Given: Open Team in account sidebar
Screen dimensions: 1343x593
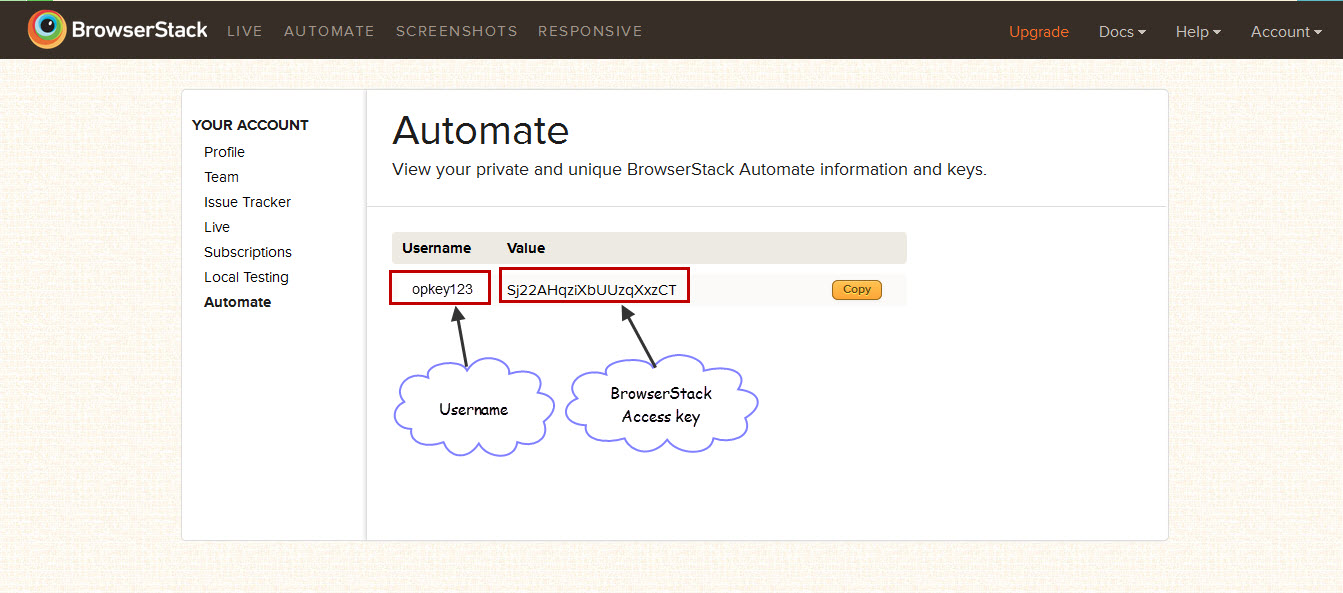Looking at the screenshot, I should pyautogui.click(x=221, y=177).
